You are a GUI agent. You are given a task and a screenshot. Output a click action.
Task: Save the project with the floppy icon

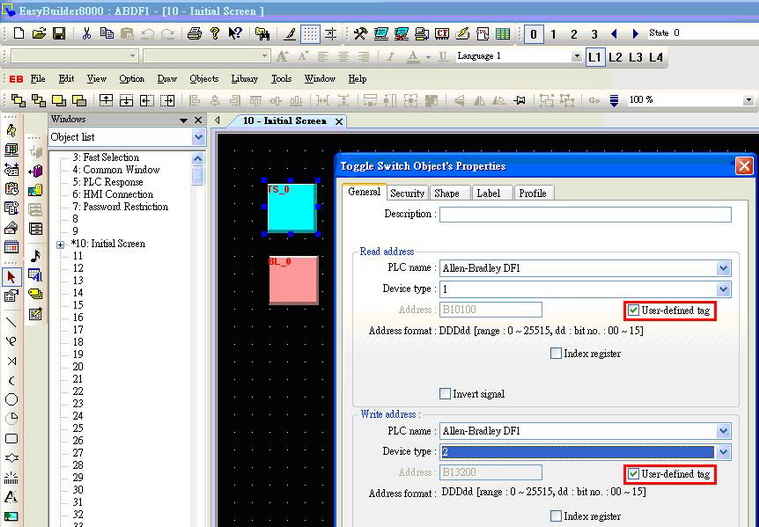pos(59,33)
